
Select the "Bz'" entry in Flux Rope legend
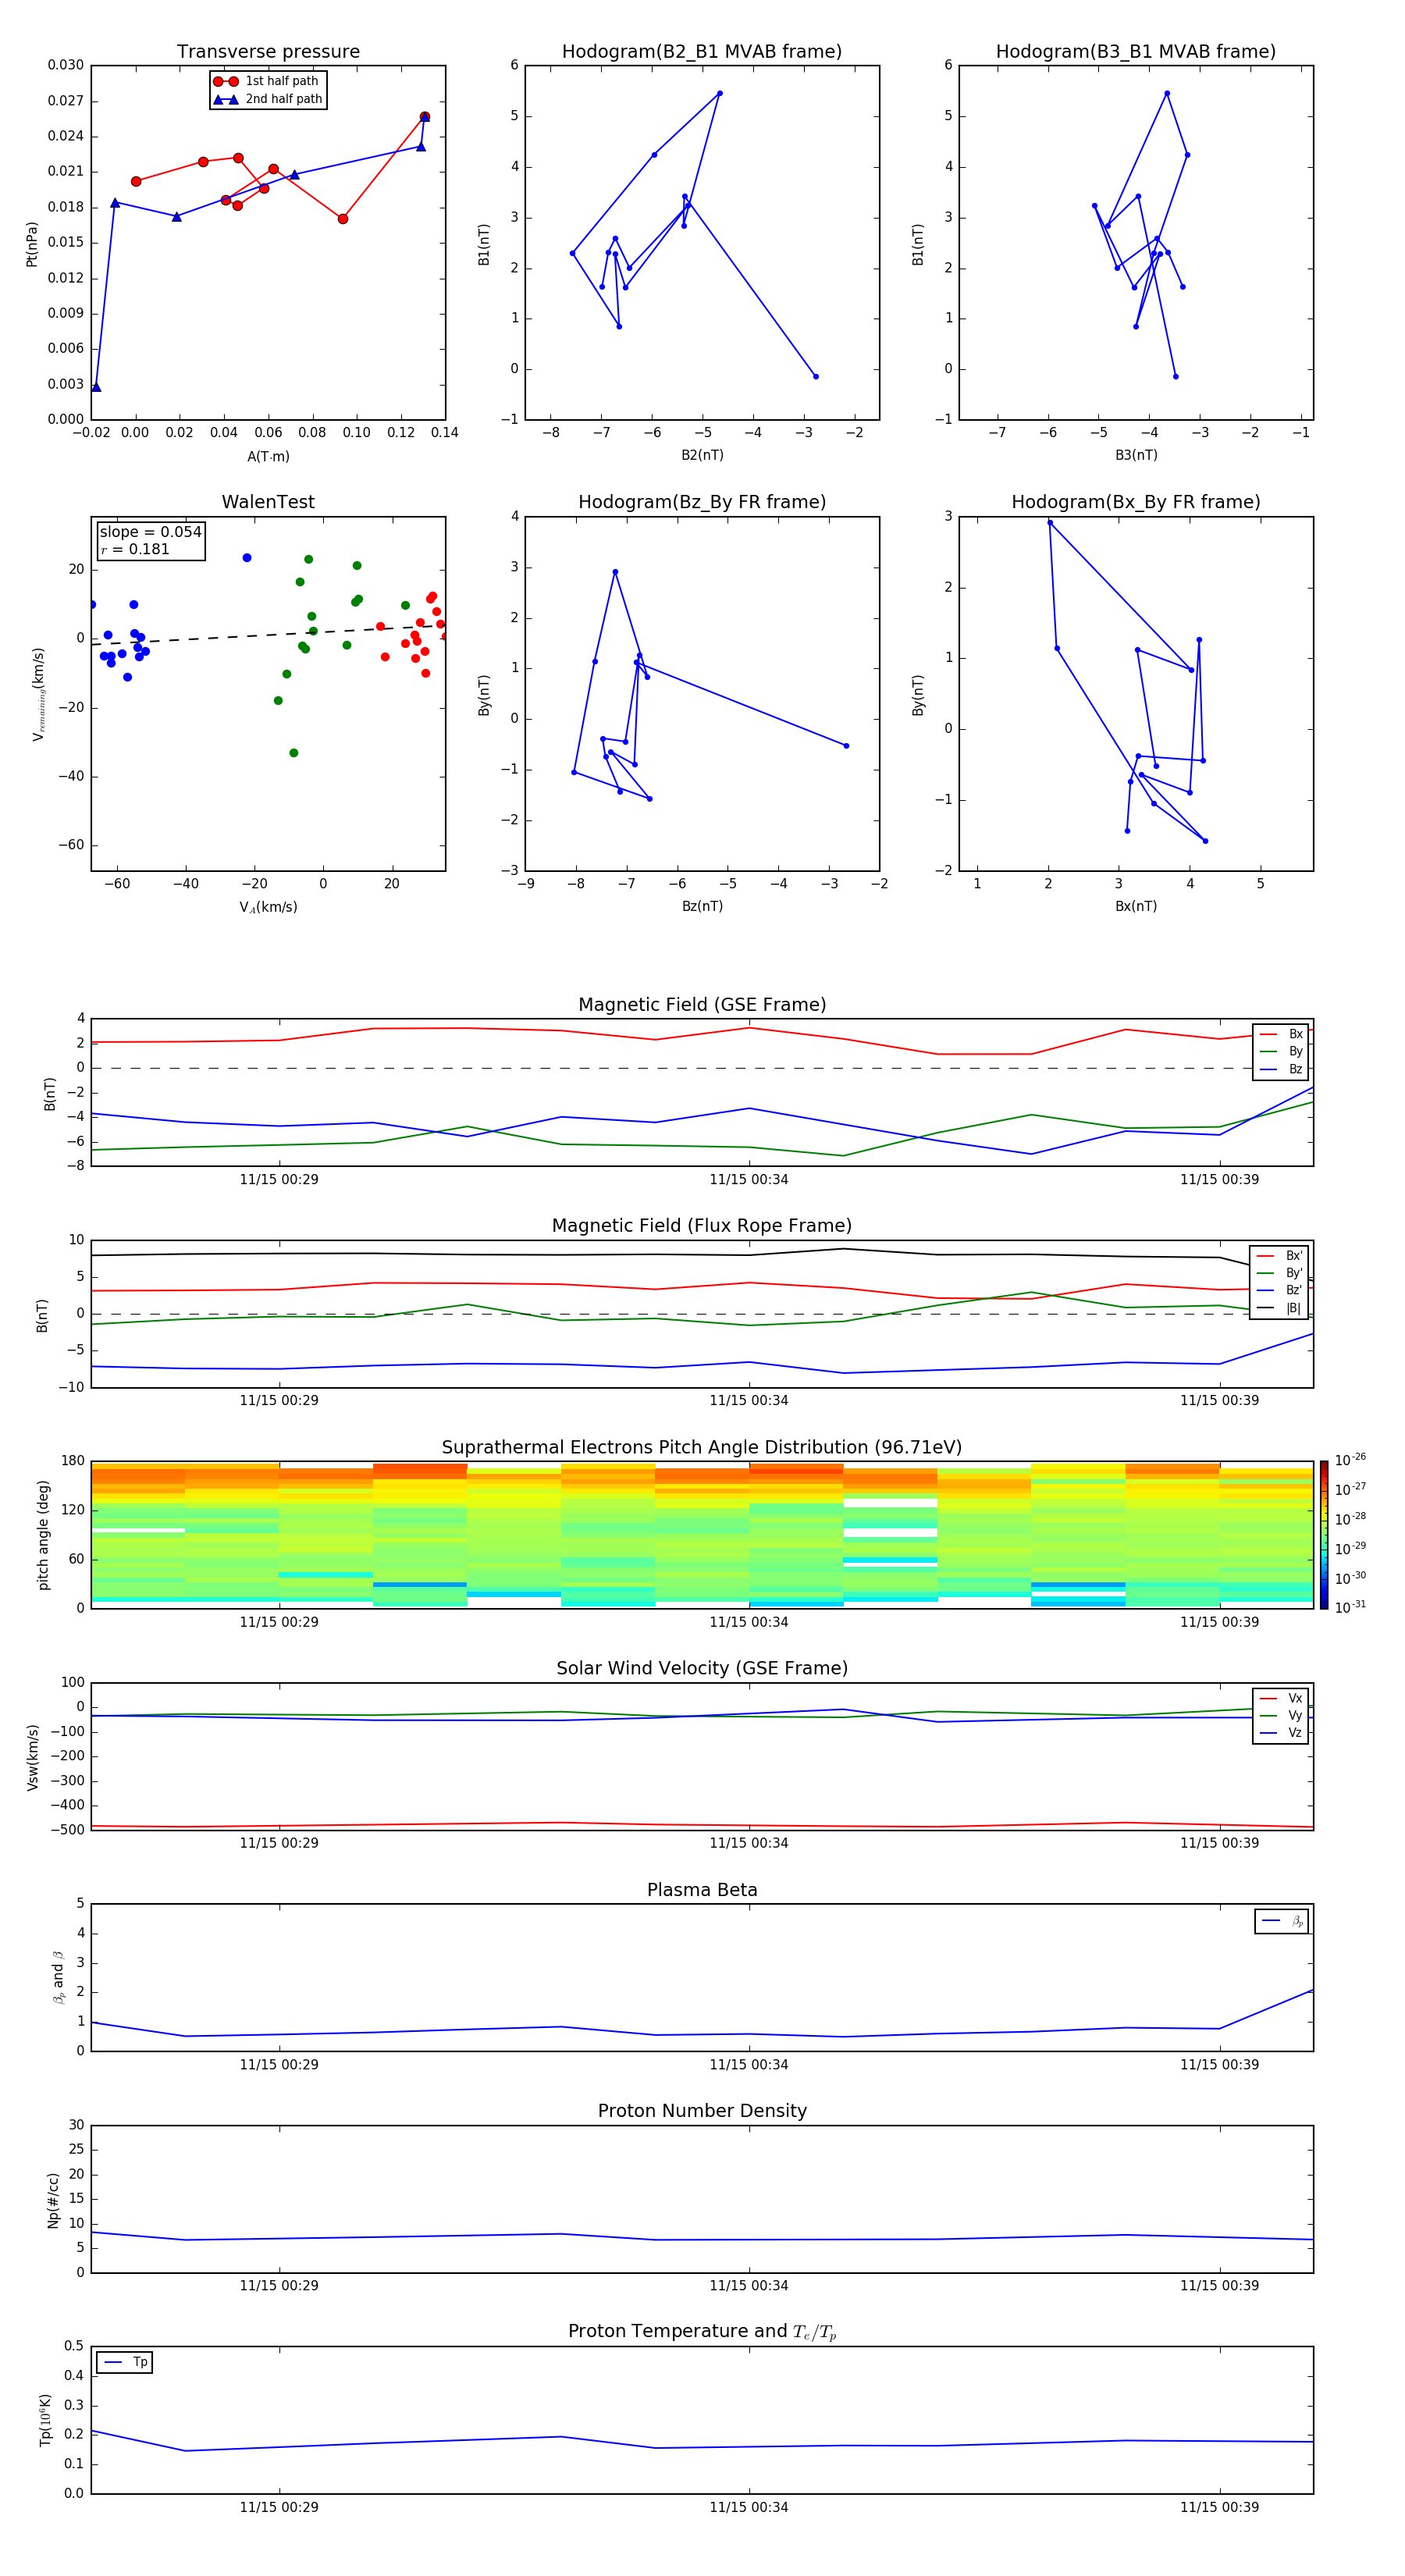(1279, 1290)
